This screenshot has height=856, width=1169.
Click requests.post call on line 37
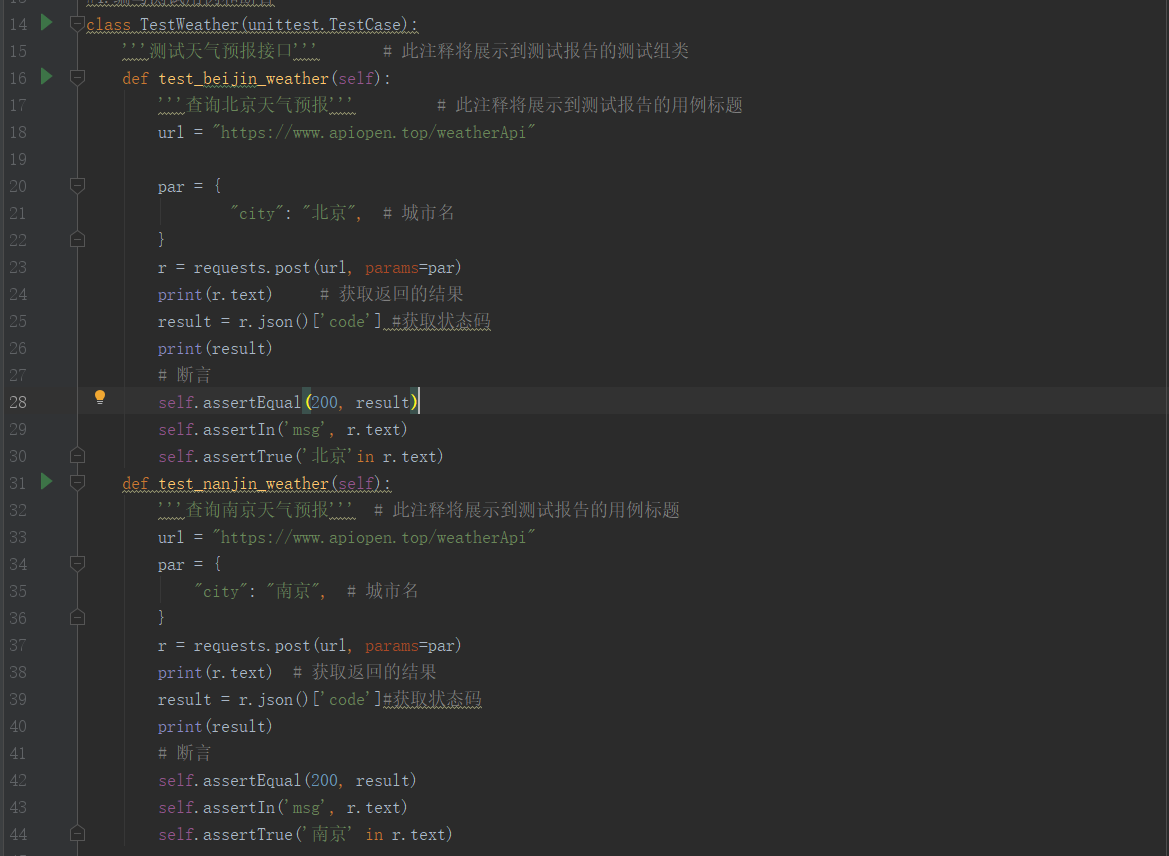(327, 646)
